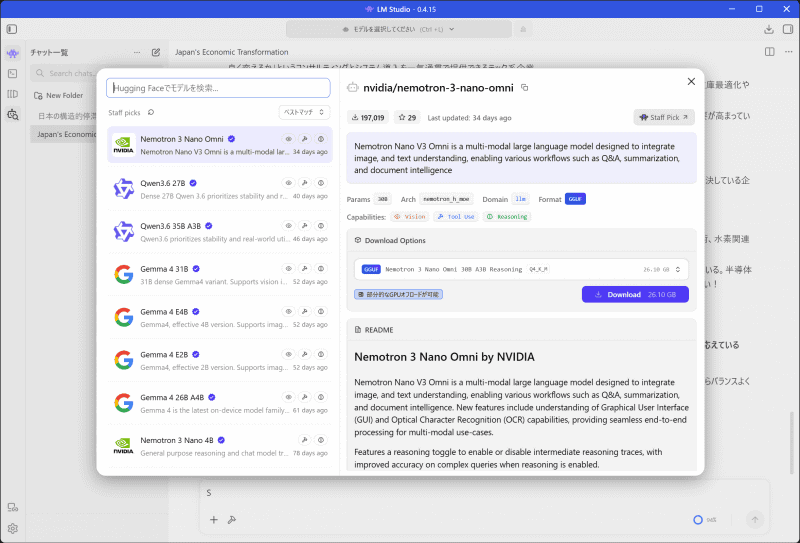The image size is (800, 543).
Task: Click the Tool Use capability tag
Action: click(456, 217)
